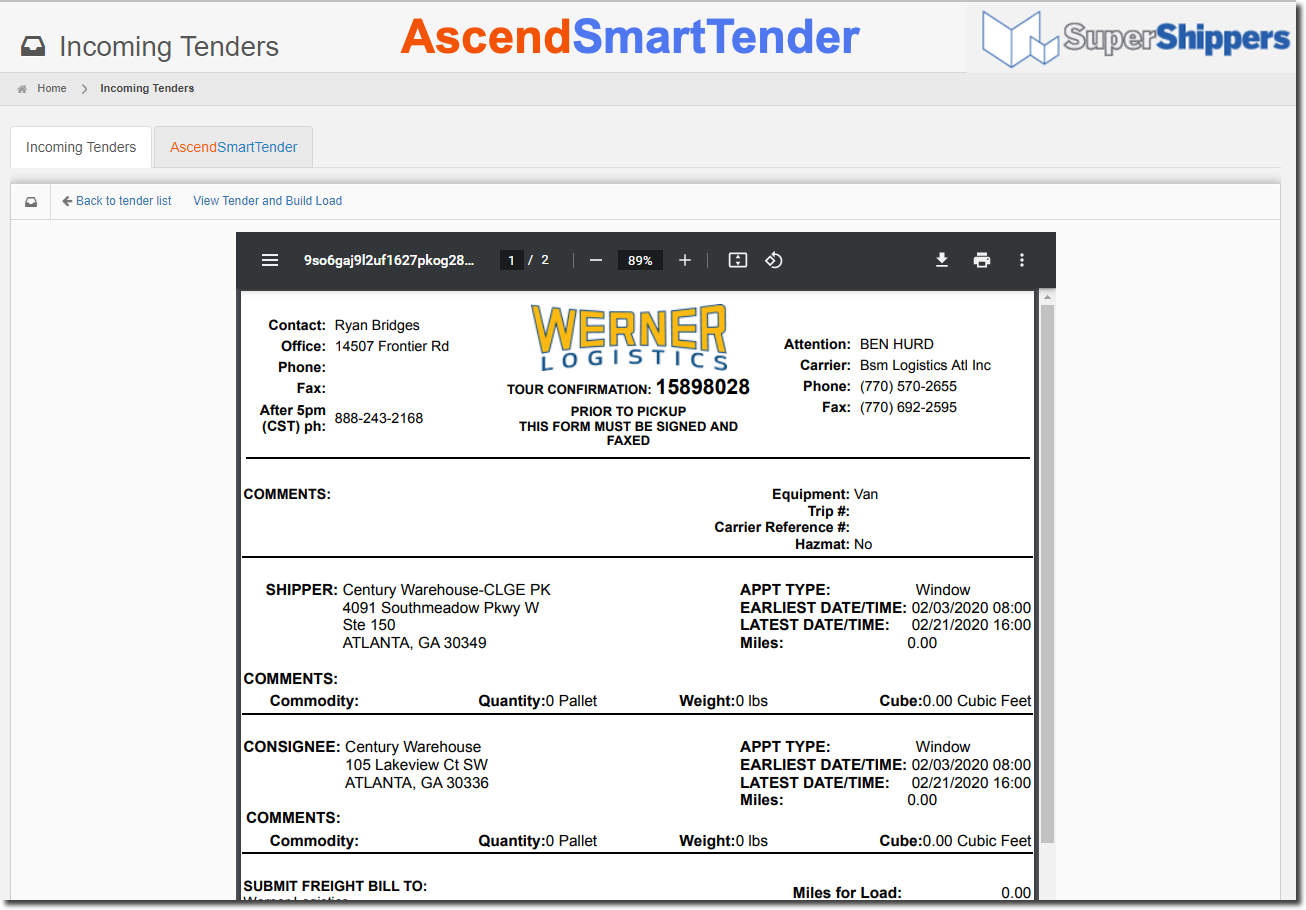Click the inbox tray icon in the toolbar

point(31,201)
